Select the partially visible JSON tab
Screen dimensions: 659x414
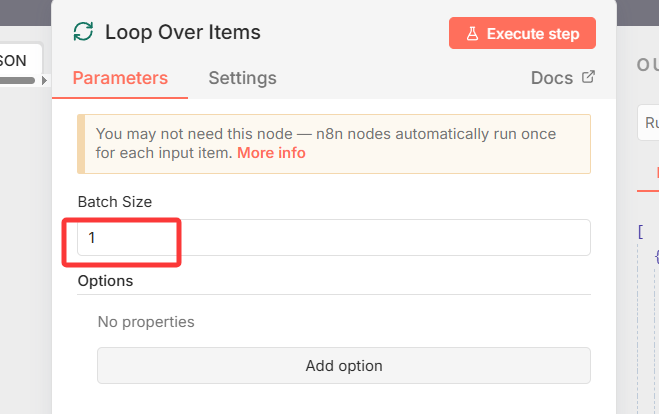coord(14,60)
